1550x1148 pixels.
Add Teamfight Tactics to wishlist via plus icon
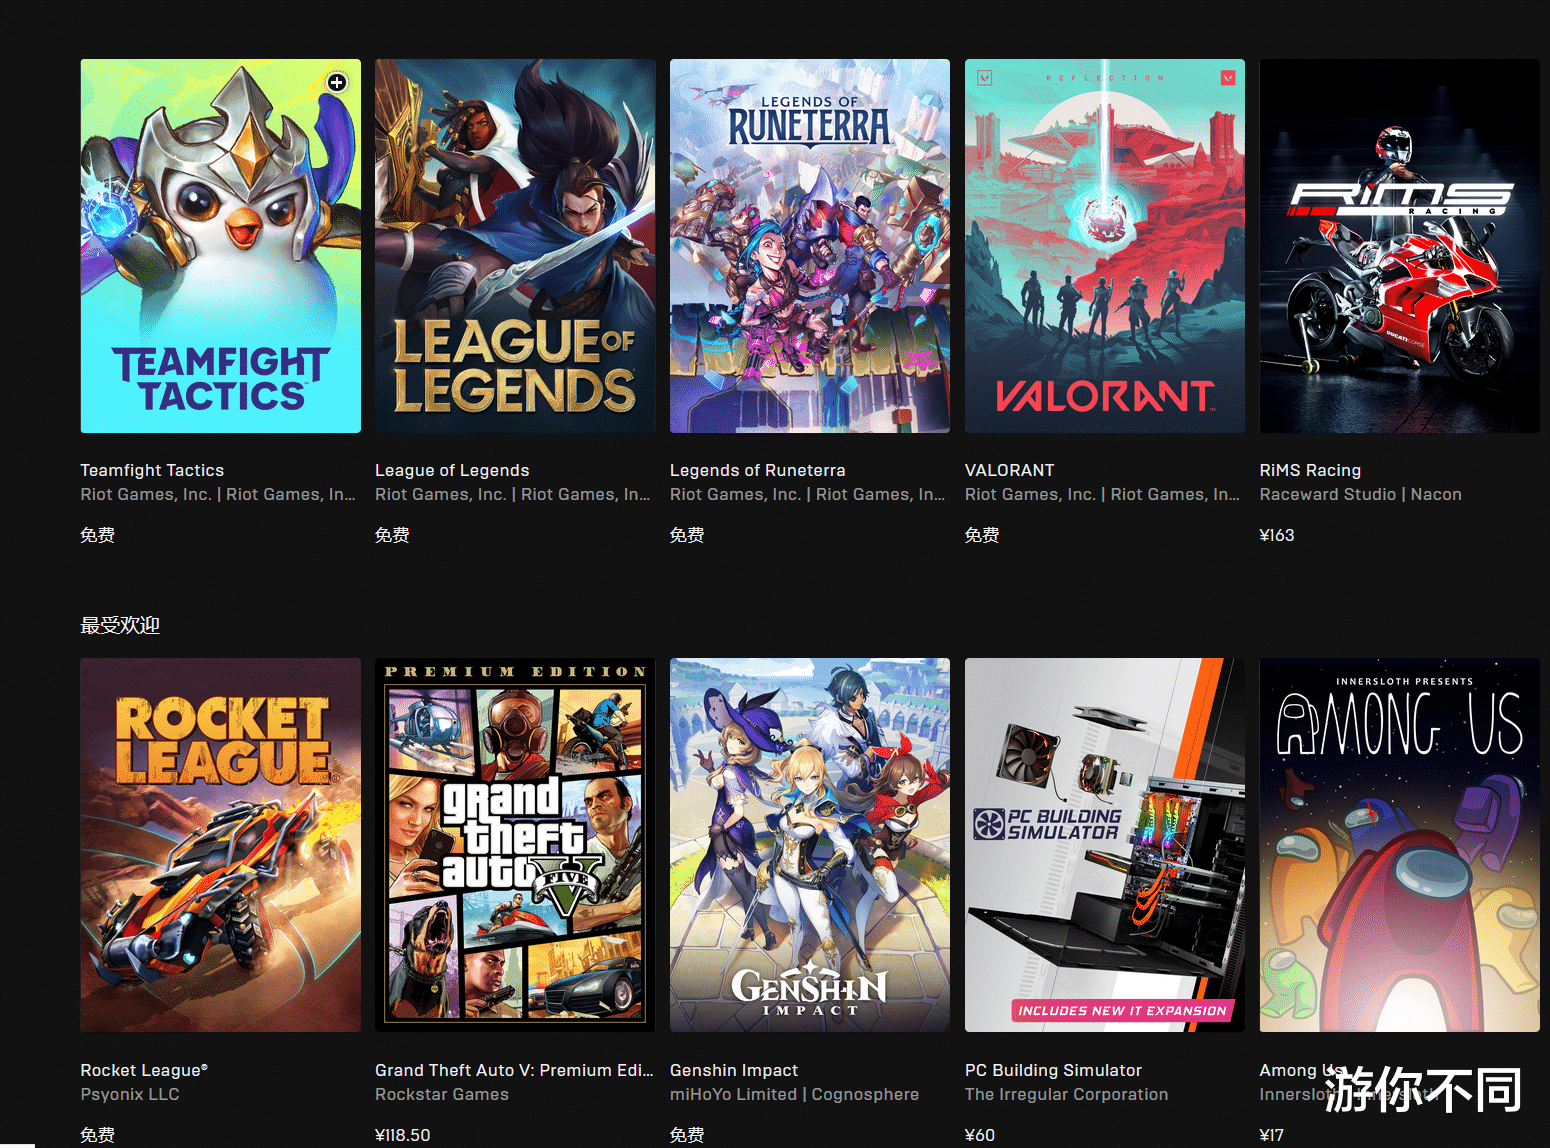[x=337, y=83]
